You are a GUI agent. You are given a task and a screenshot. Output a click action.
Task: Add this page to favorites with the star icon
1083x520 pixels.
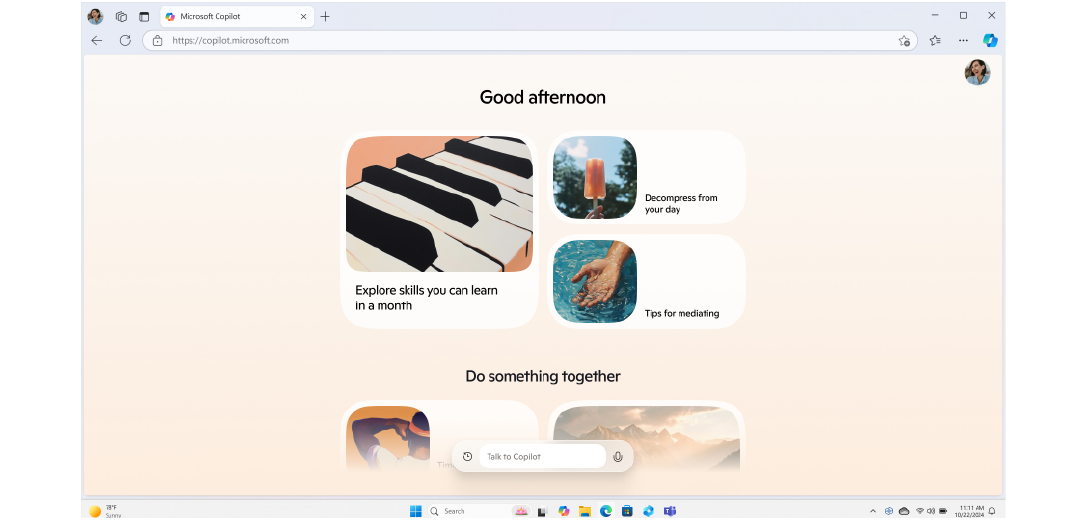(x=904, y=41)
